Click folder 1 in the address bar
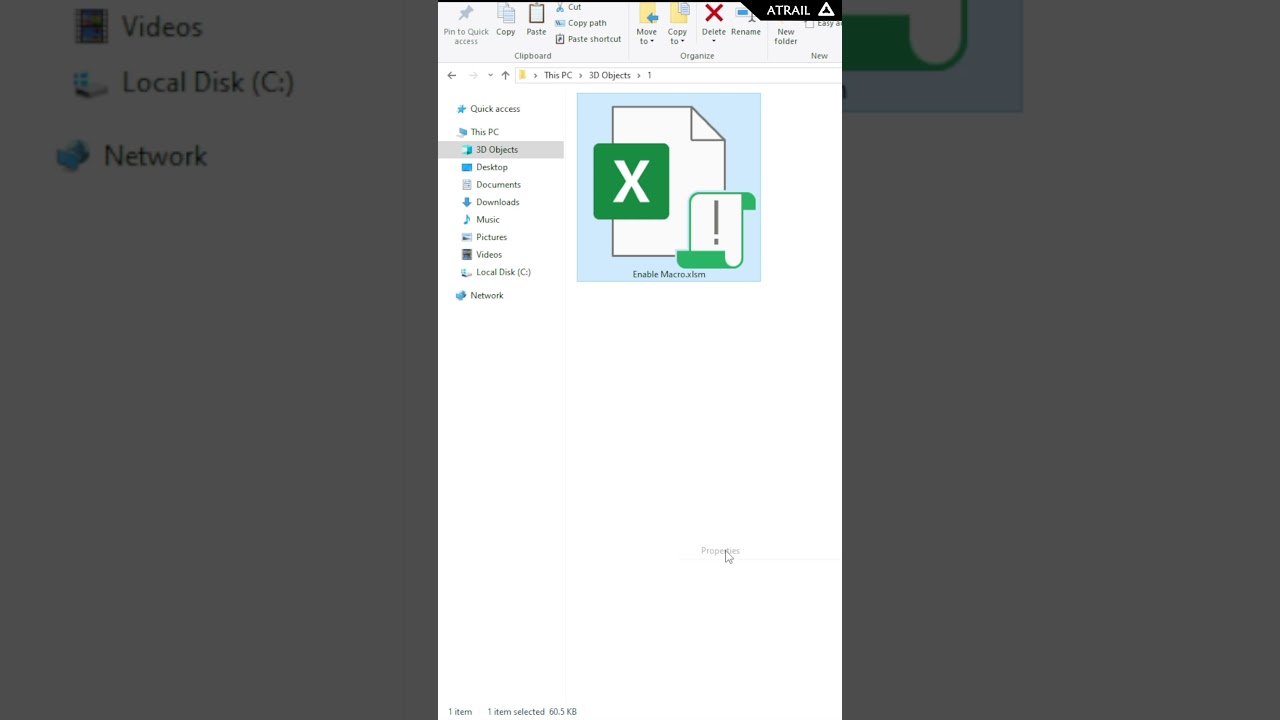 [649, 75]
